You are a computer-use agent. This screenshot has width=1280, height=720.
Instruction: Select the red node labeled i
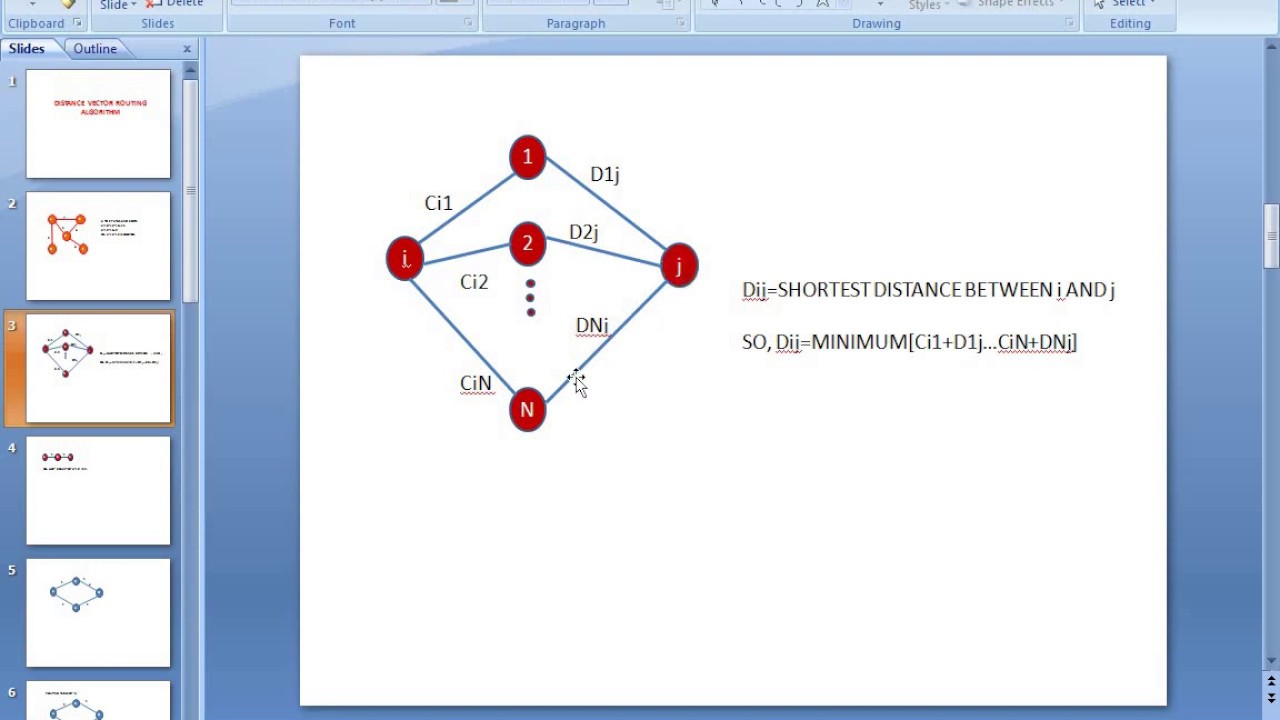tap(405, 259)
